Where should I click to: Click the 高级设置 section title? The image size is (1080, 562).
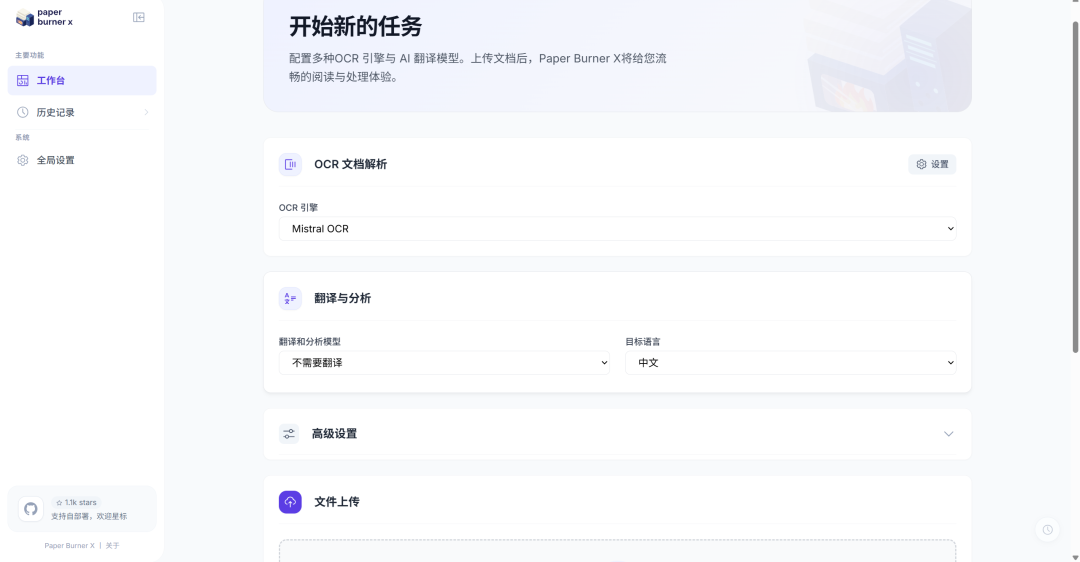334,434
